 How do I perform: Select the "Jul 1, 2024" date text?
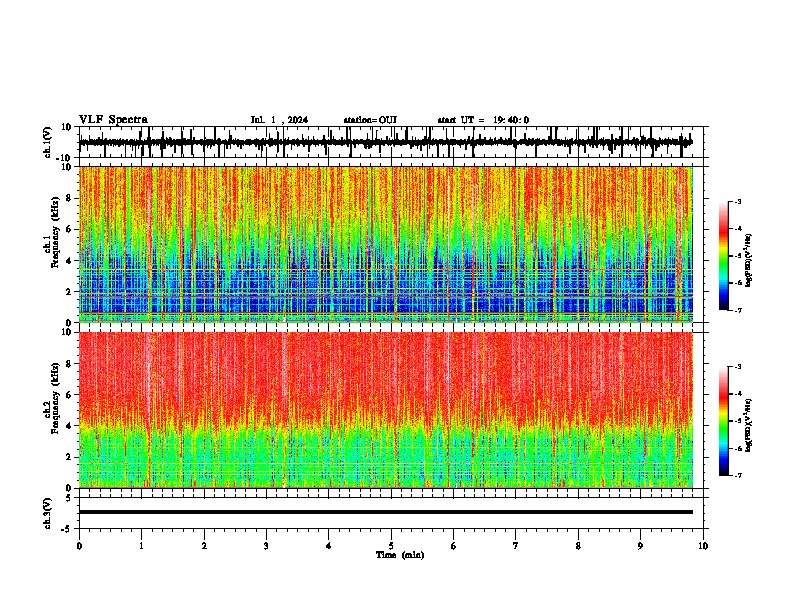(x=279, y=120)
